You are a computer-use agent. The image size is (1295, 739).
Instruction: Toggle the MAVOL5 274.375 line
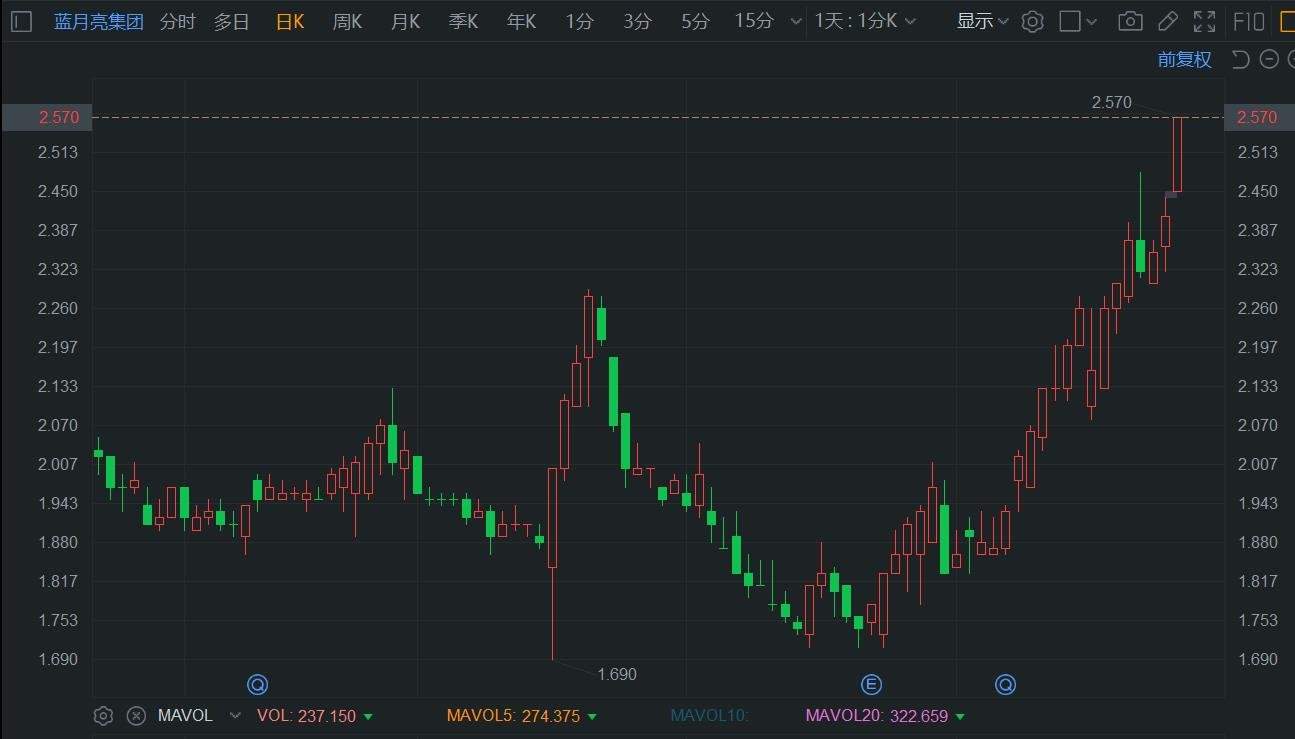point(522,716)
